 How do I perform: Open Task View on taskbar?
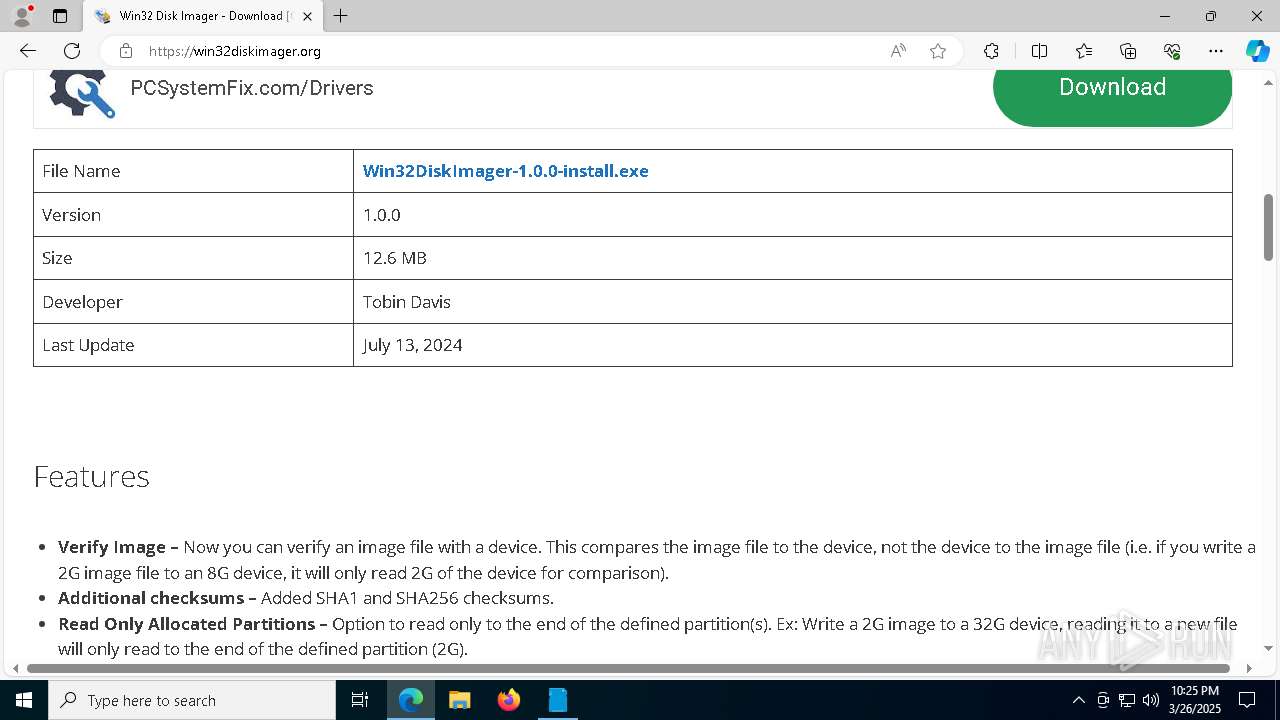tap(360, 700)
